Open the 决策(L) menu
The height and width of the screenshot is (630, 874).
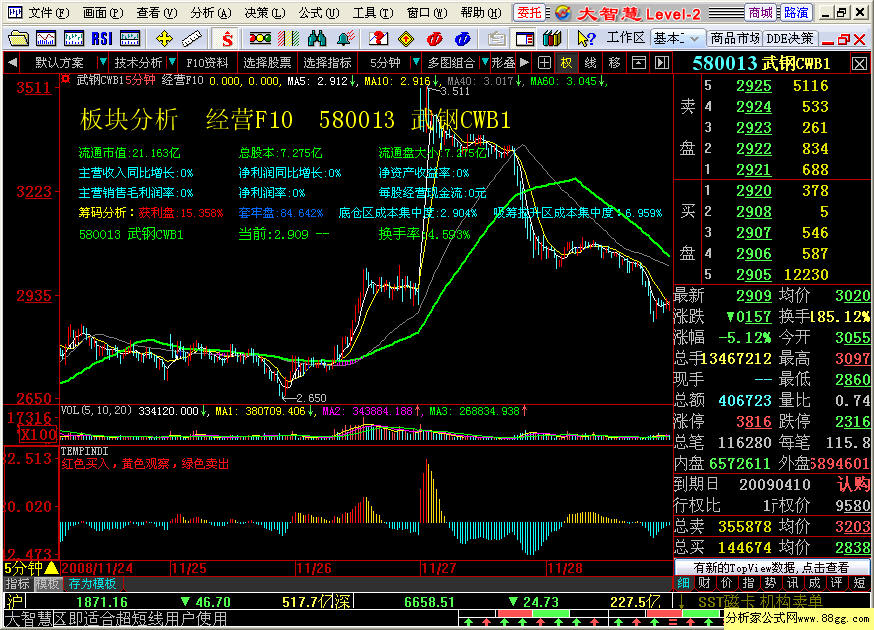[265, 12]
